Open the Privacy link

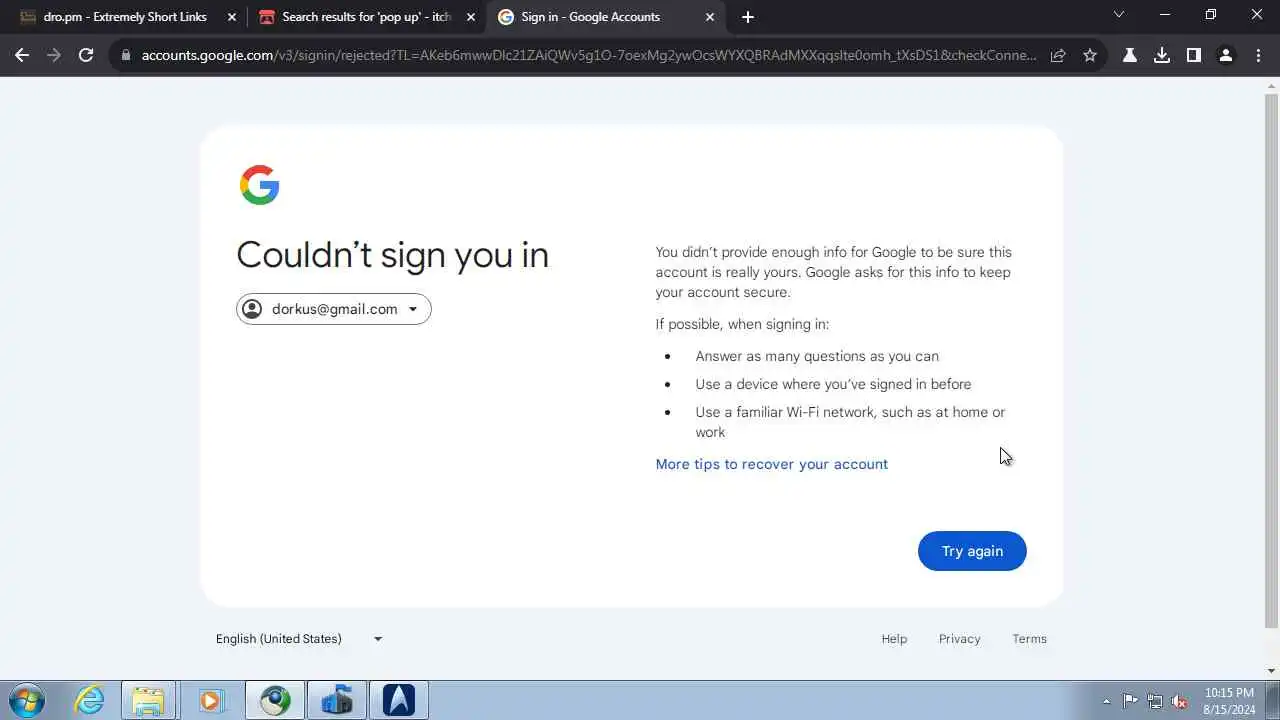959,639
